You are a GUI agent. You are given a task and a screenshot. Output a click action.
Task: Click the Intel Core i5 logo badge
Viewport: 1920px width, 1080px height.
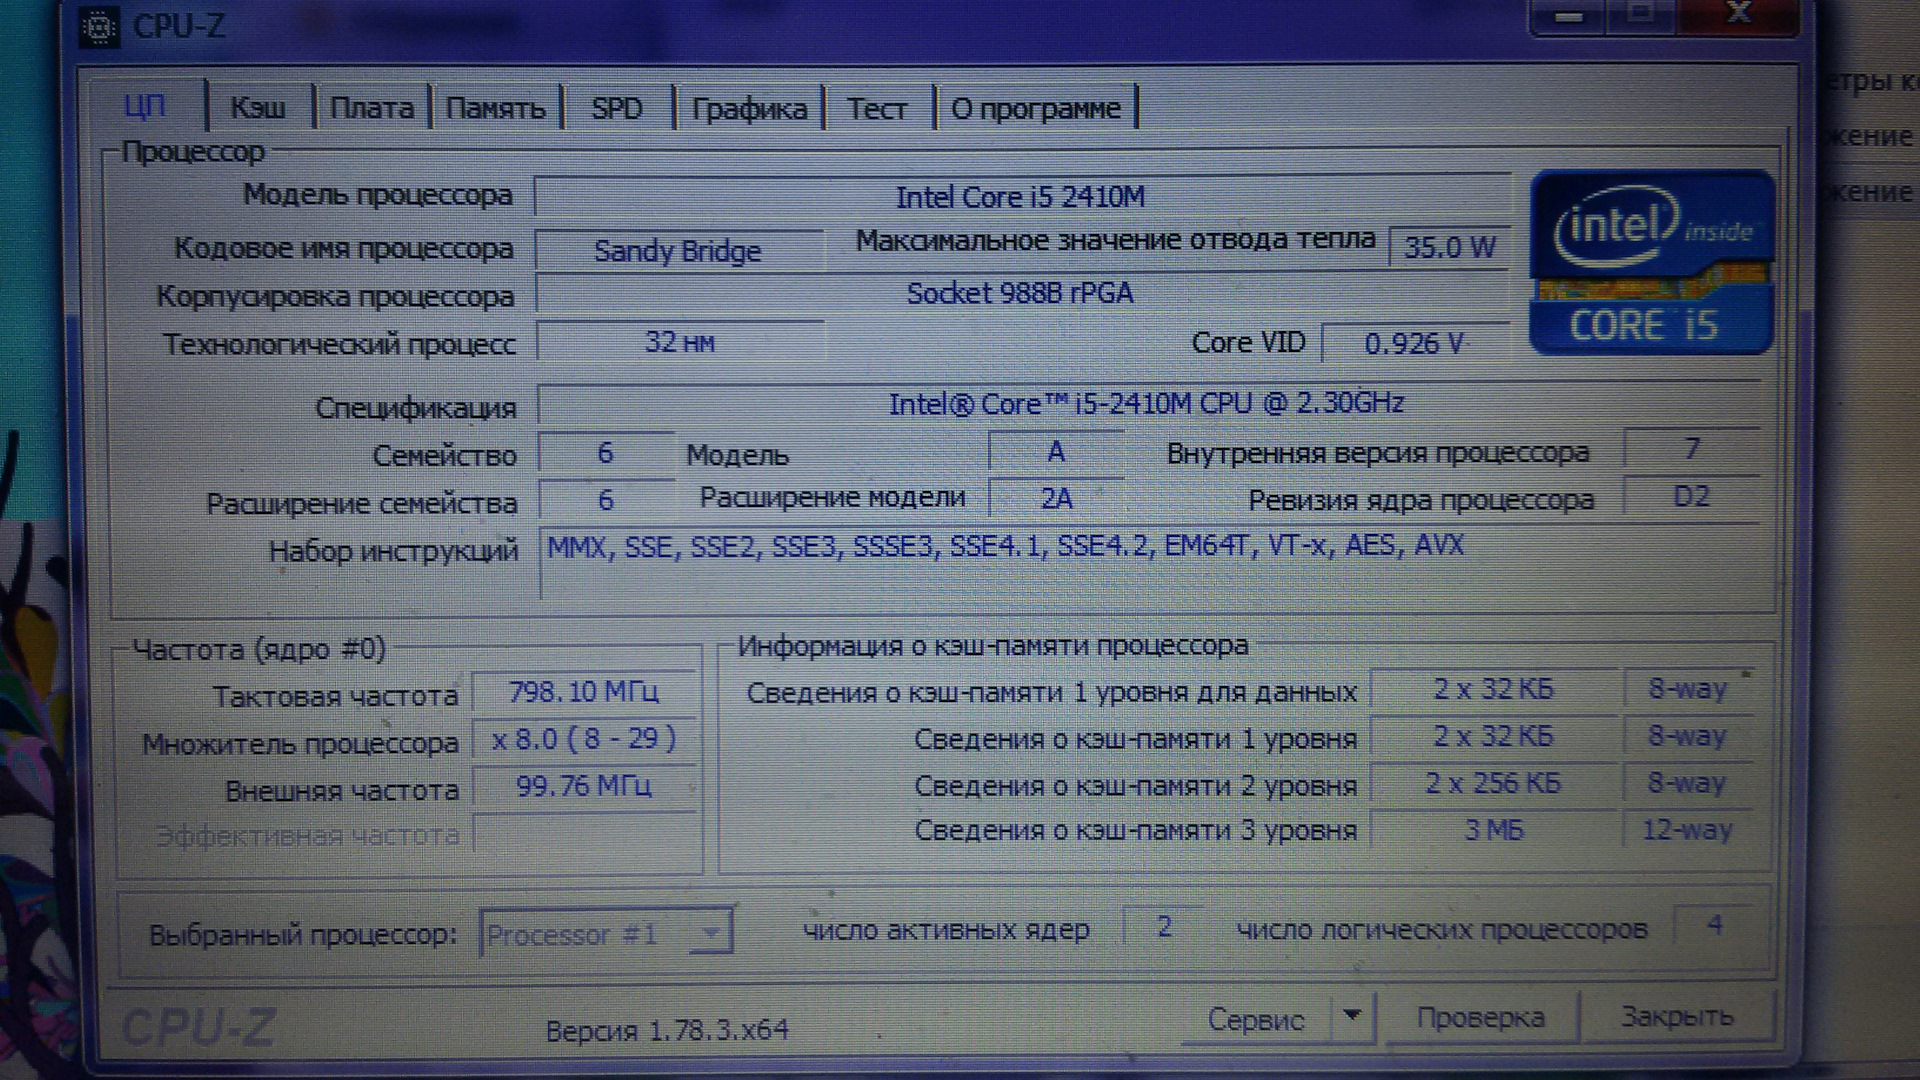point(1652,263)
